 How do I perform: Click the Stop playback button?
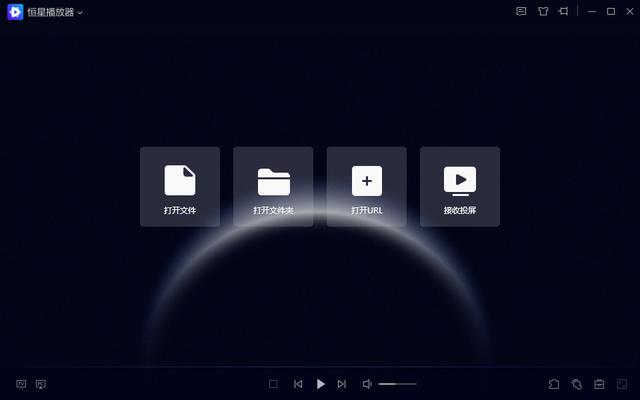pos(274,384)
